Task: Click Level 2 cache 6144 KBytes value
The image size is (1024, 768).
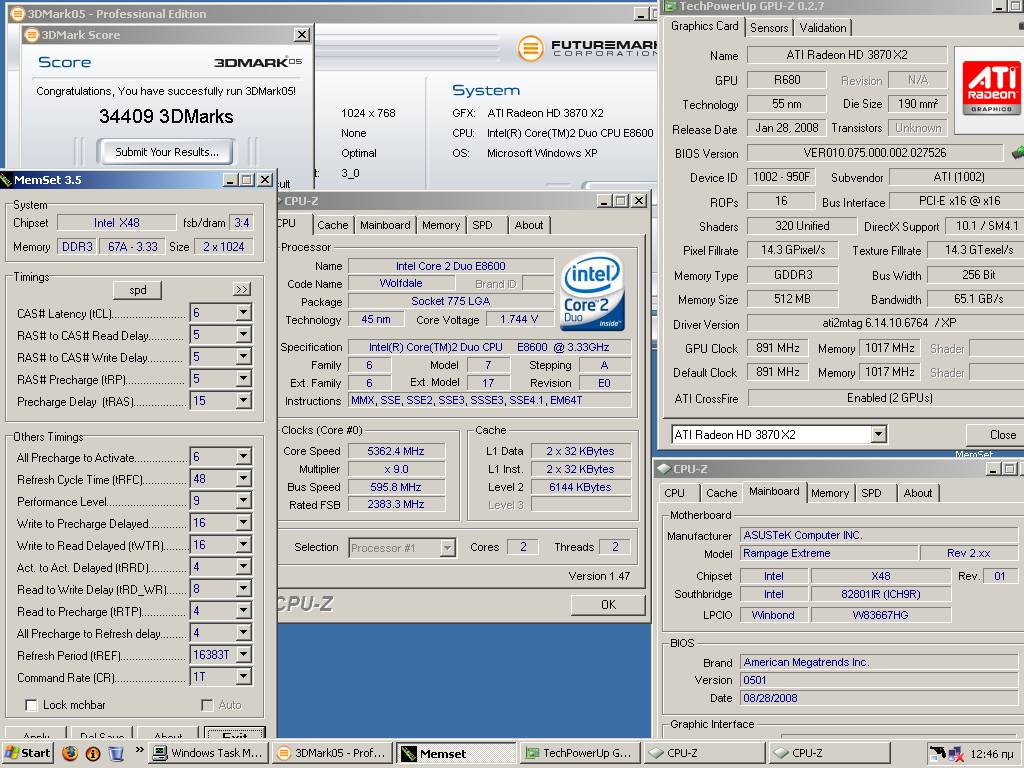Action: [x=580, y=487]
